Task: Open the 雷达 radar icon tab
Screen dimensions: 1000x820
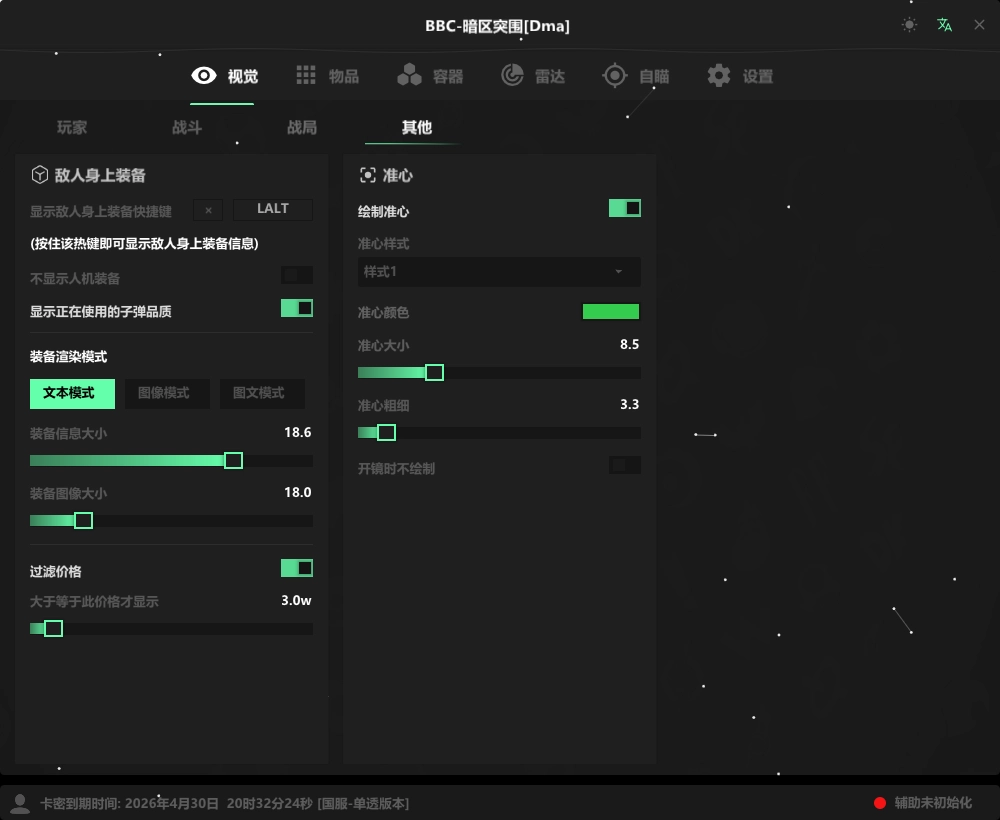Action: tap(513, 76)
